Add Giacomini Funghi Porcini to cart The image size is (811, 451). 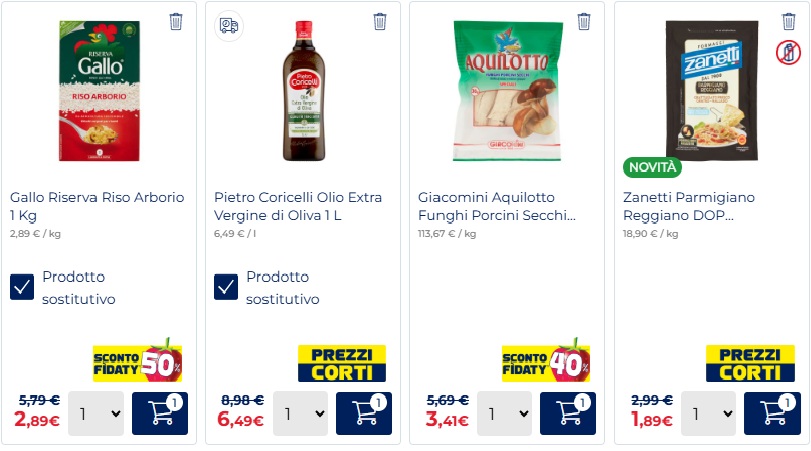(568, 413)
